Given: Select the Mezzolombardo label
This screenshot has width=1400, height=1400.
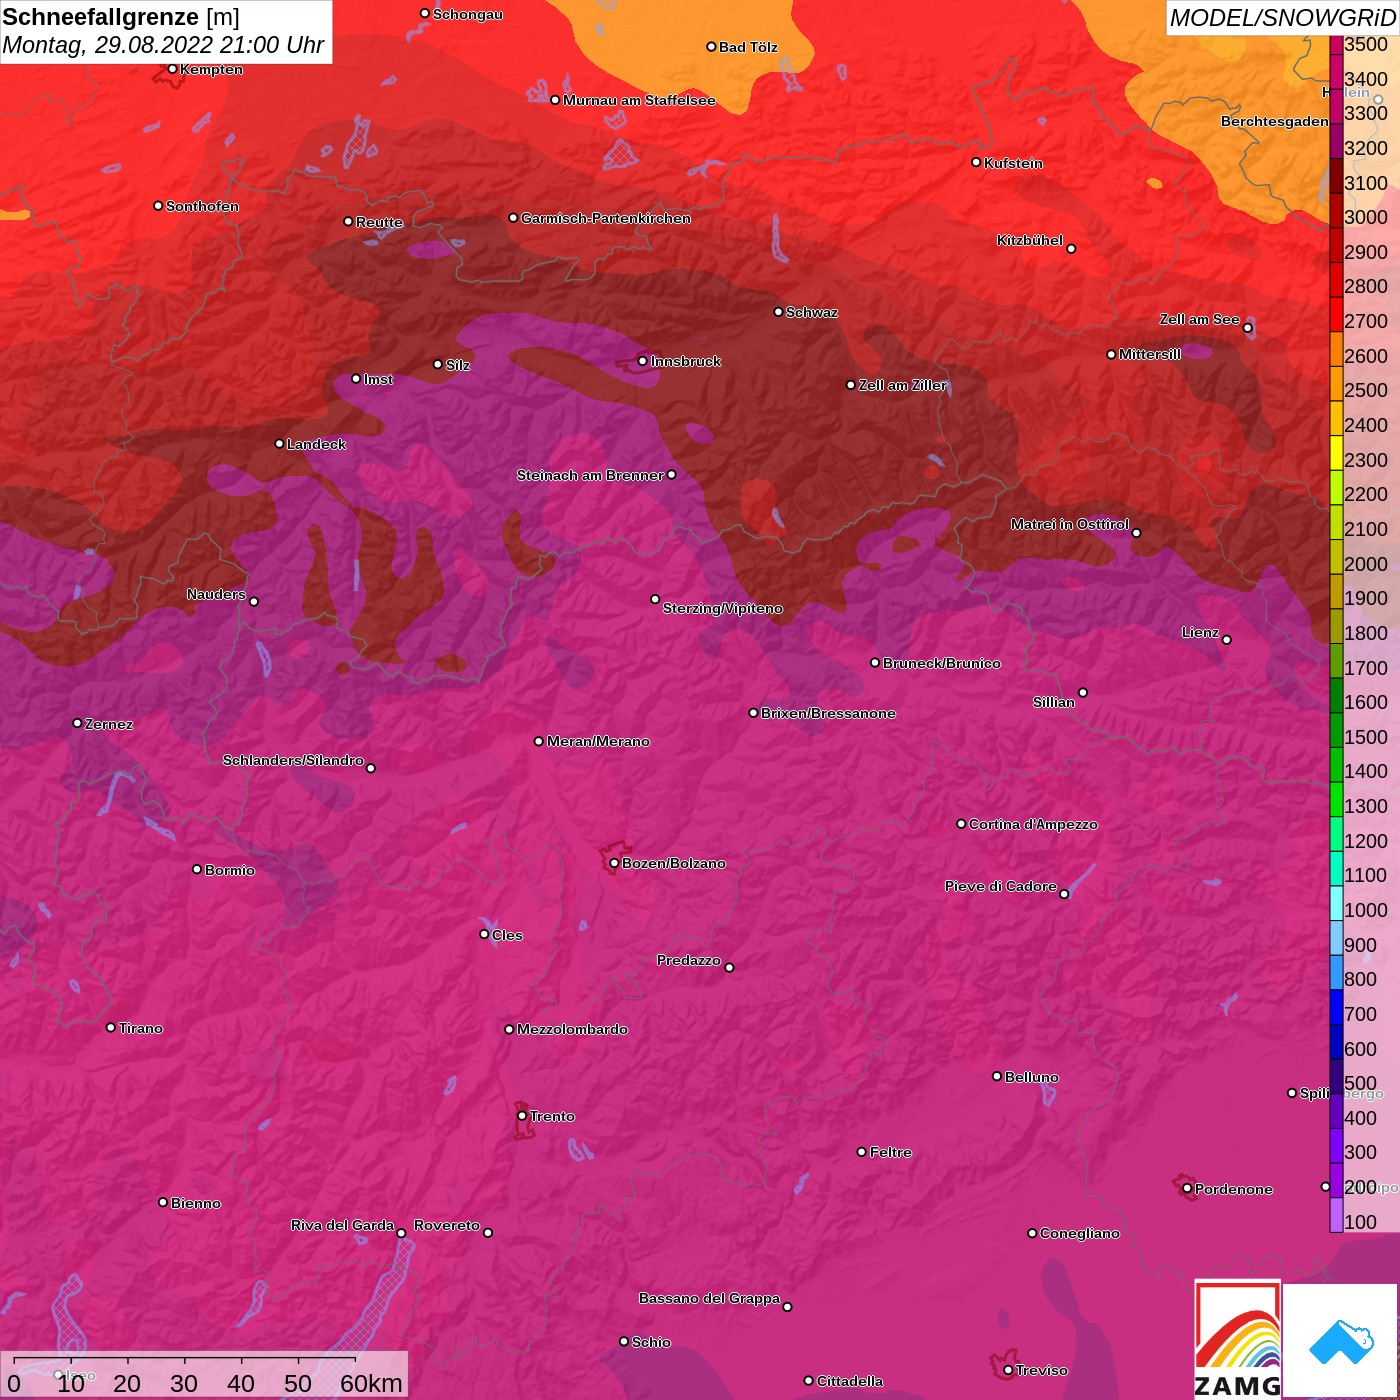Looking at the screenshot, I should (x=572, y=1029).
